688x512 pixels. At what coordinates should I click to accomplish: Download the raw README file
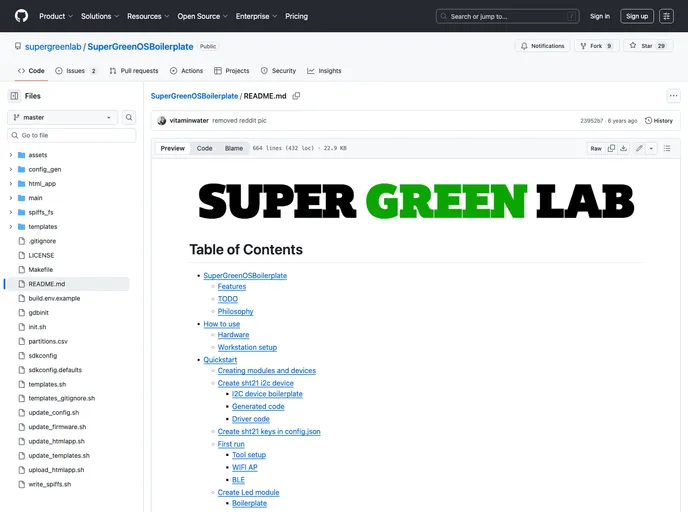coord(623,148)
